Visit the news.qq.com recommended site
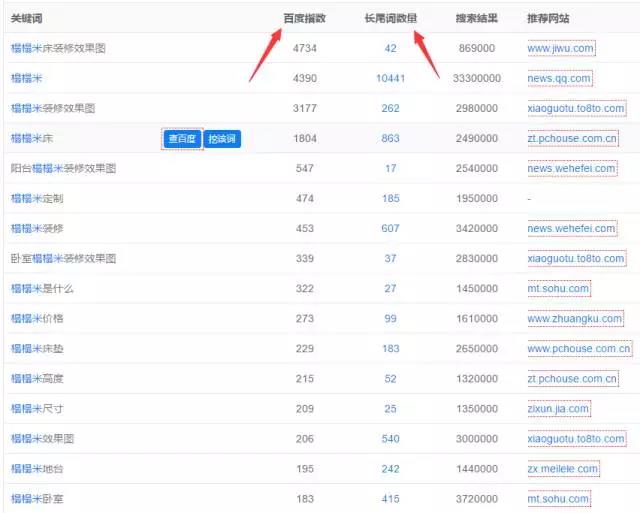 (560, 78)
